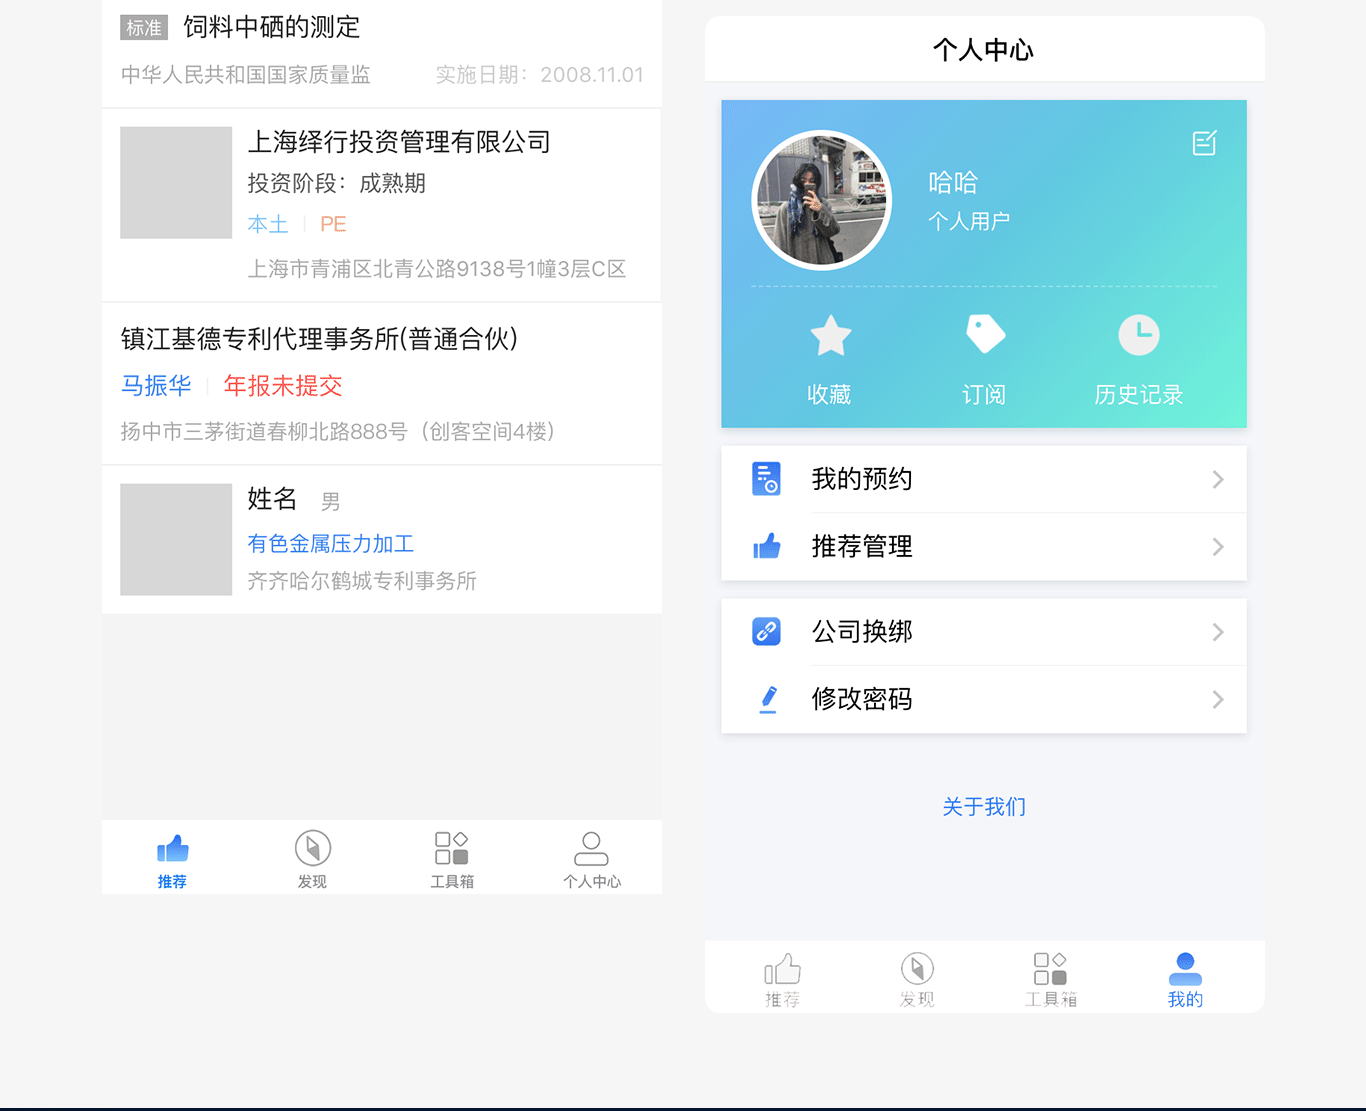Tap 投资阶段：成熟期 text

pos(337,183)
